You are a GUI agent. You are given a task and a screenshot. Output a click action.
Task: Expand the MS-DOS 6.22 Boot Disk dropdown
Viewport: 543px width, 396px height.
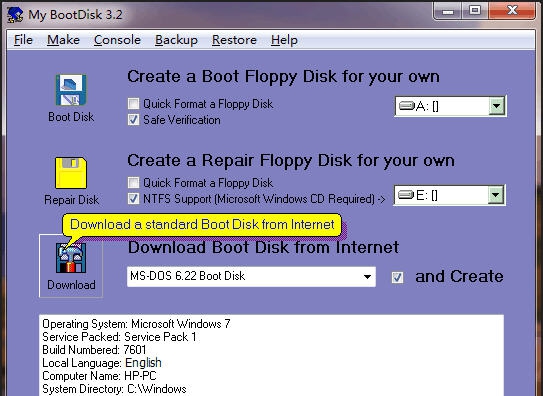367,277
